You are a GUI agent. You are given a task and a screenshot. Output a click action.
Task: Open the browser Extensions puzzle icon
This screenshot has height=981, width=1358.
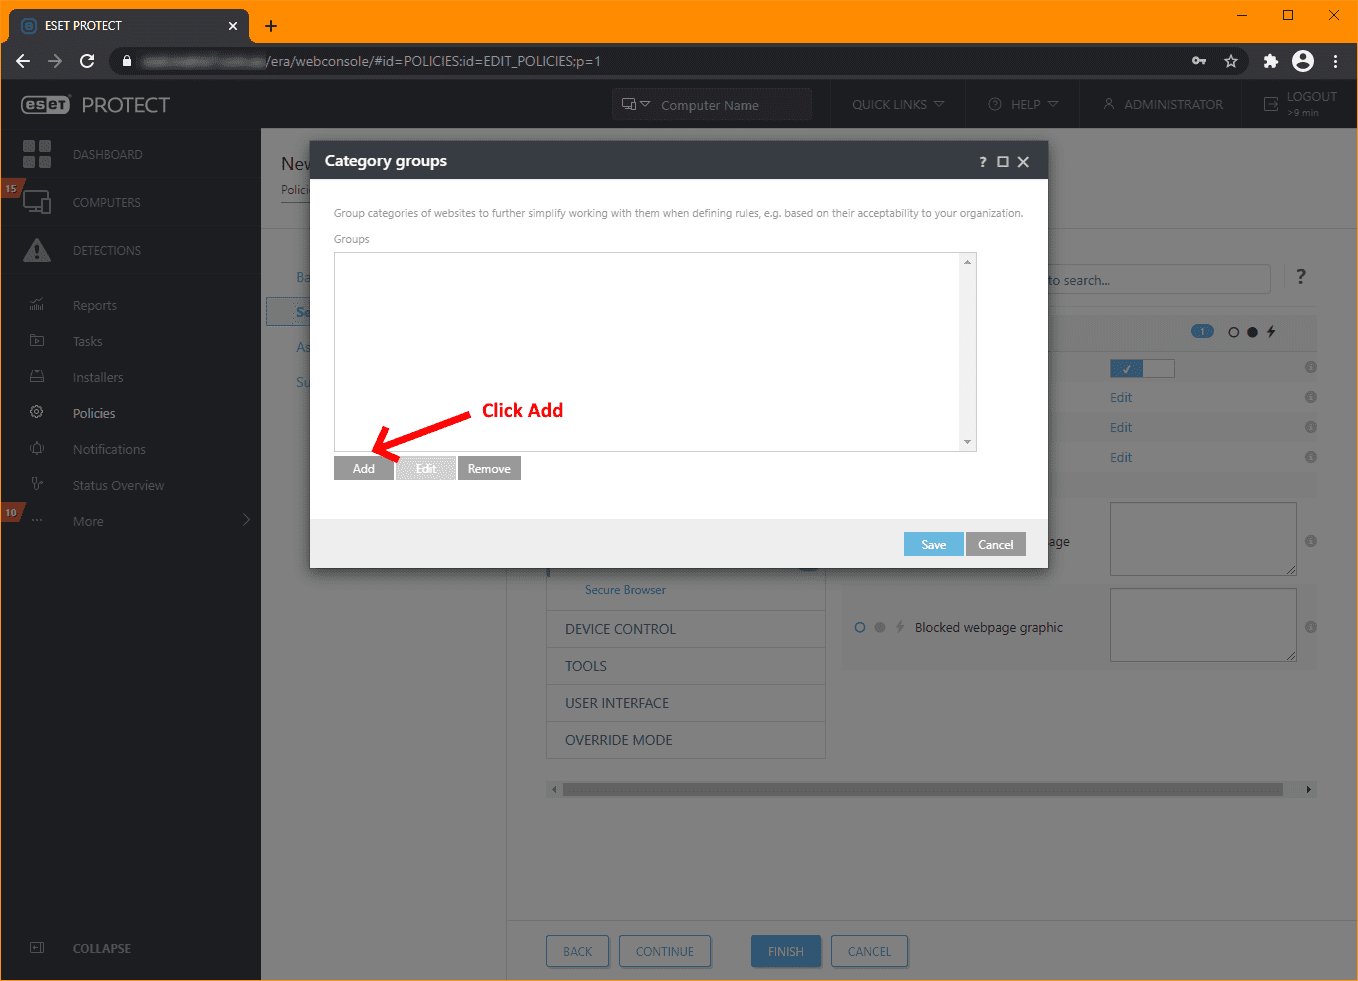[x=1271, y=61]
